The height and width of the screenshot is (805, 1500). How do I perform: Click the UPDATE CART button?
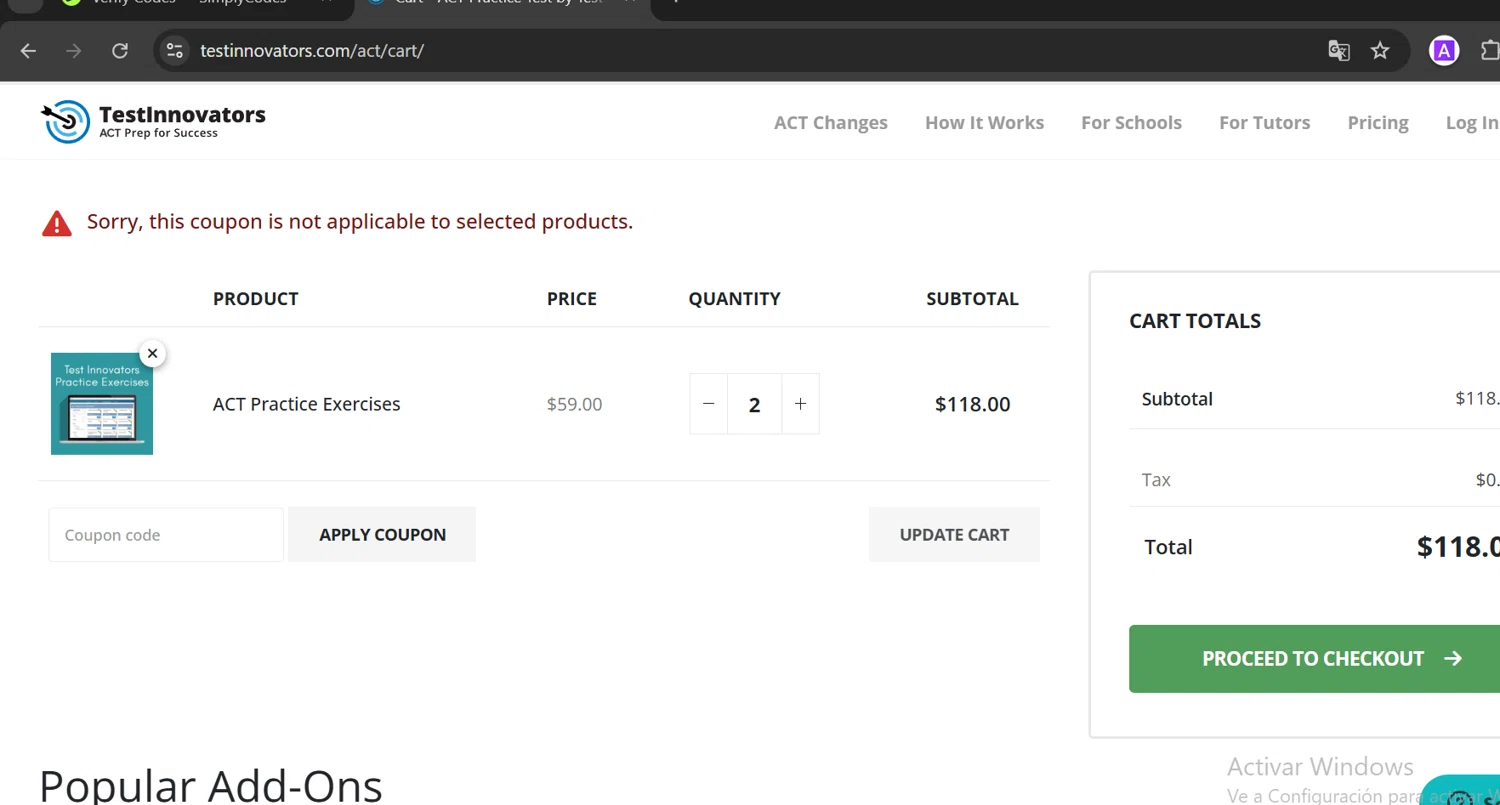(954, 535)
